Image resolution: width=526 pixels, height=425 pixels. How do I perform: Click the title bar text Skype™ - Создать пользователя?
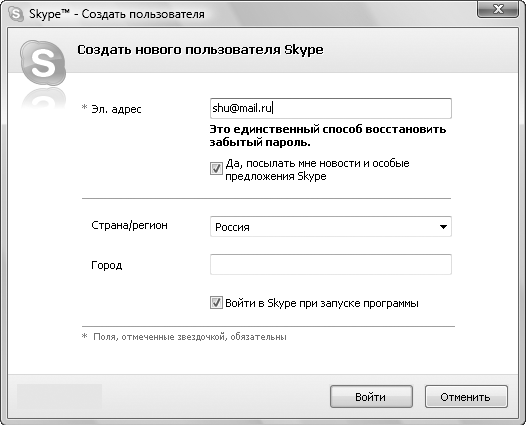click(117, 14)
